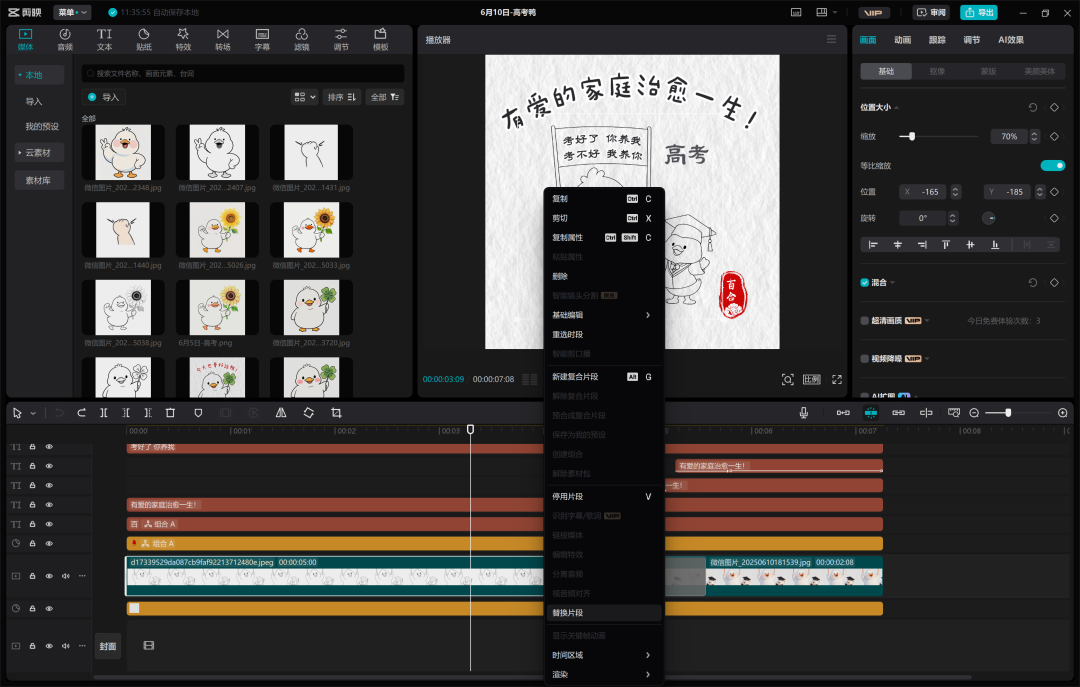Open the player panel hamburger menu
The image size is (1080, 687).
[831, 39]
